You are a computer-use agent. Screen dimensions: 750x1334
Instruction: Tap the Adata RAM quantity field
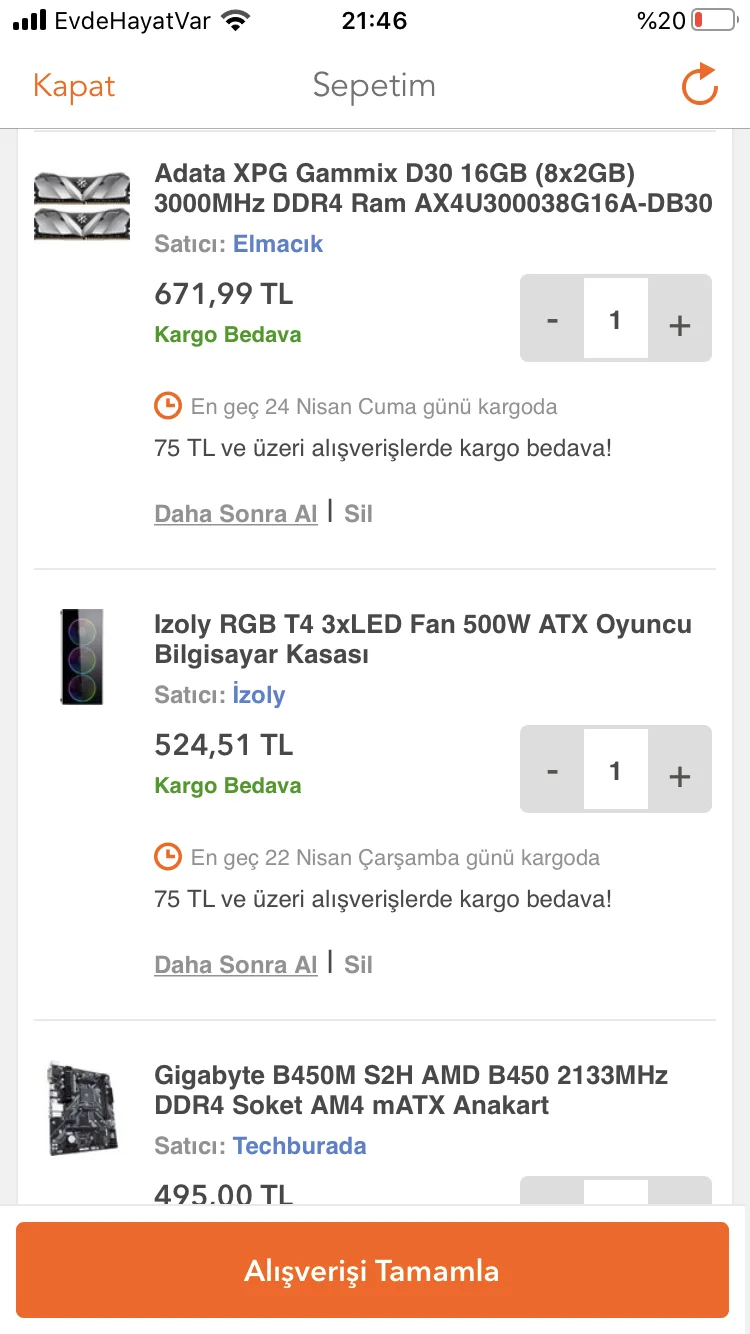(x=615, y=320)
